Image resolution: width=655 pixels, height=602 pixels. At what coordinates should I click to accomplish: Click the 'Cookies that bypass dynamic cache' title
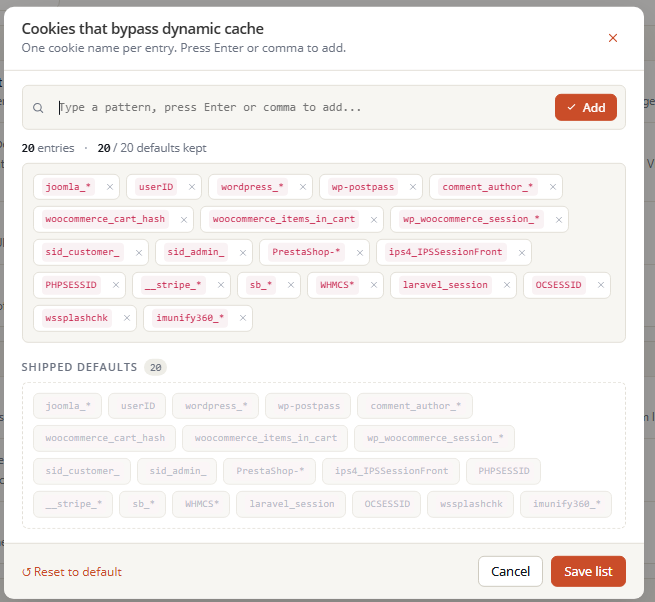[x=143, y=29]
